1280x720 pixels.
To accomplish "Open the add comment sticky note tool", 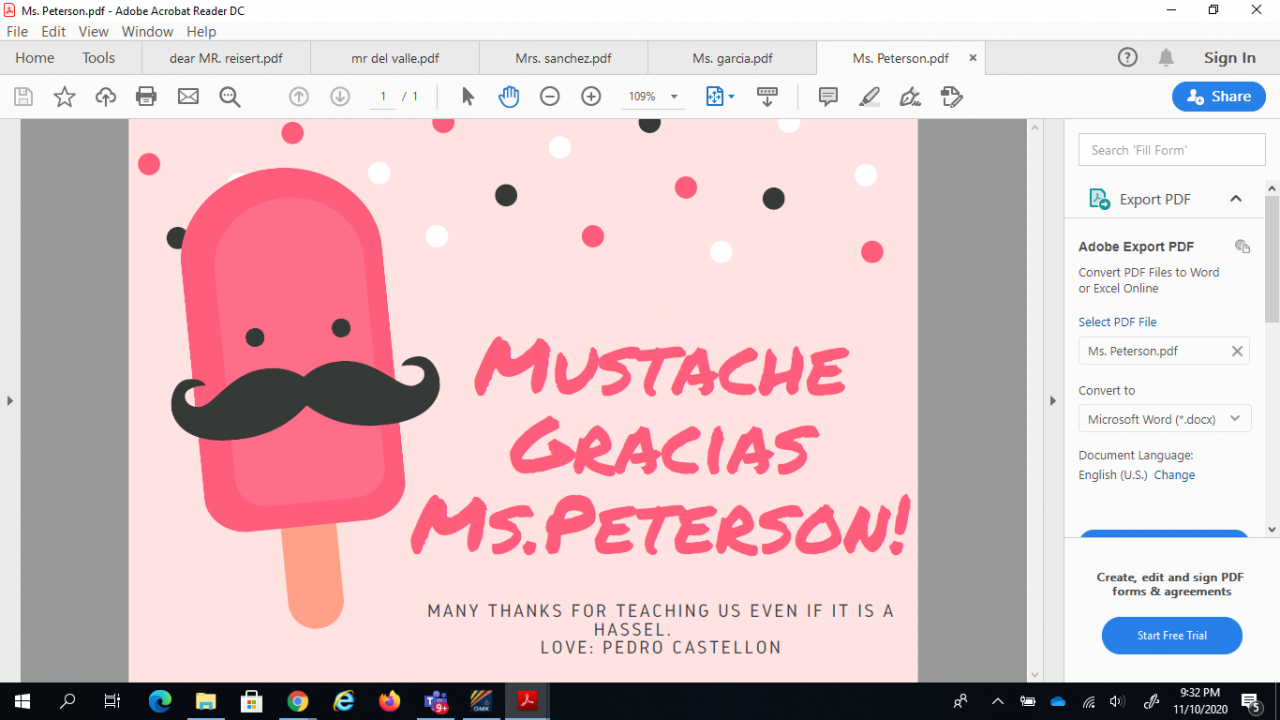I will click(828, 97).
